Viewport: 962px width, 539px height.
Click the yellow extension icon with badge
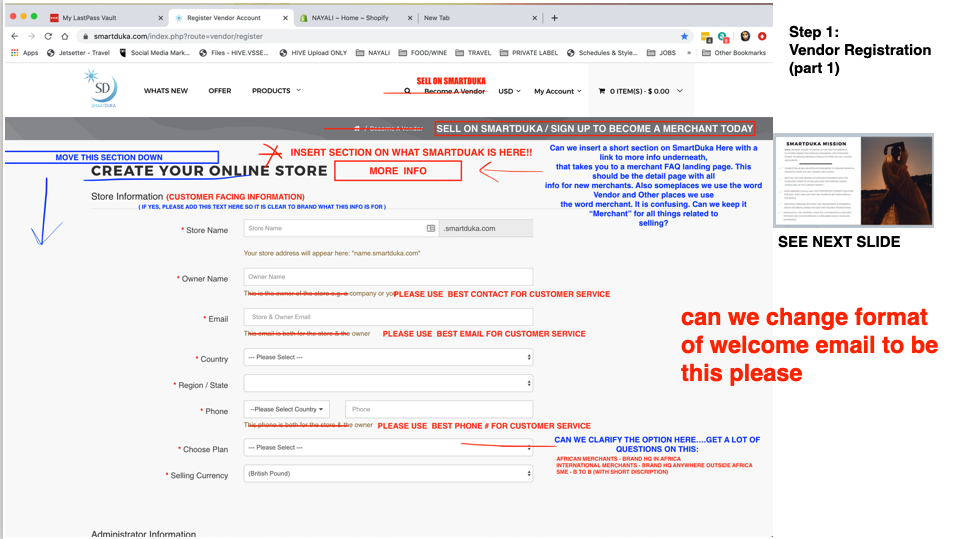[x=706, y=37]
